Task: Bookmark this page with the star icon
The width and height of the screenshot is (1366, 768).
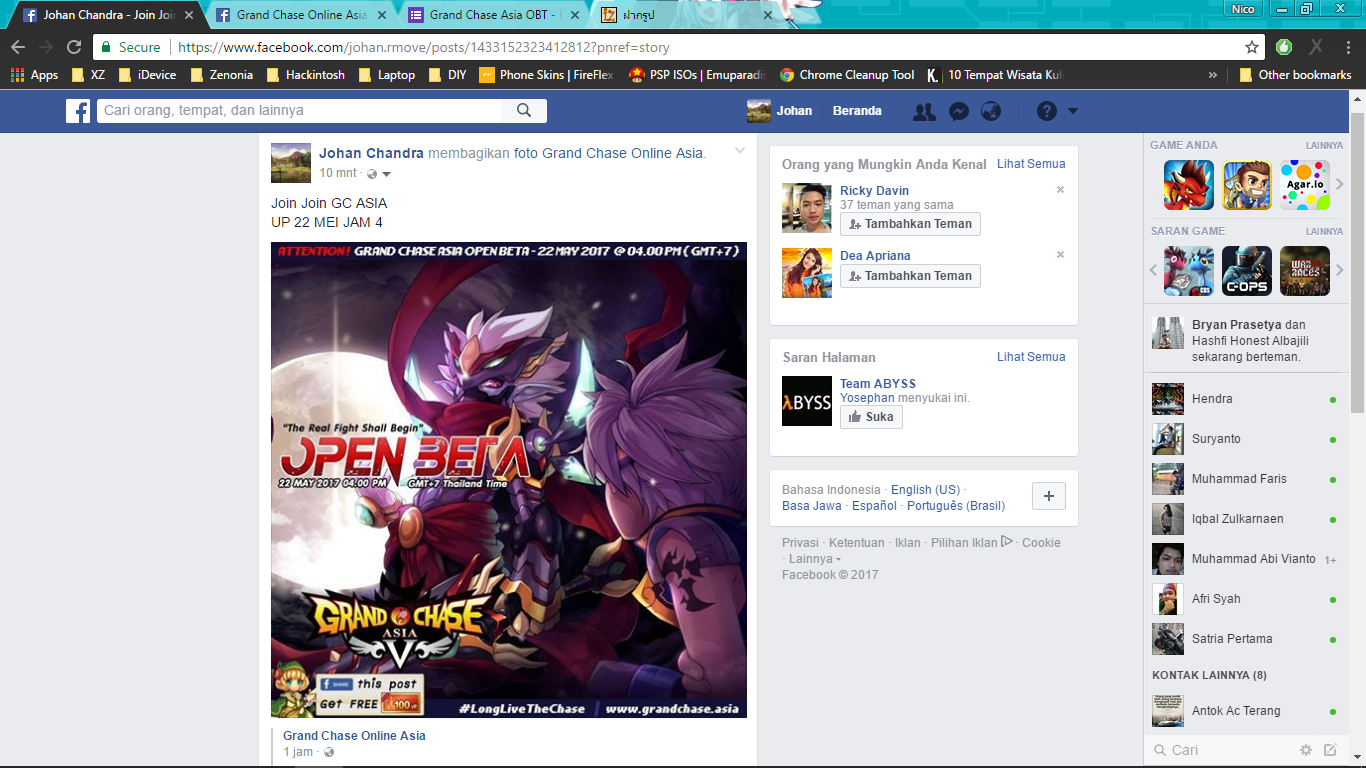Action: click(x=1252, y=47)
